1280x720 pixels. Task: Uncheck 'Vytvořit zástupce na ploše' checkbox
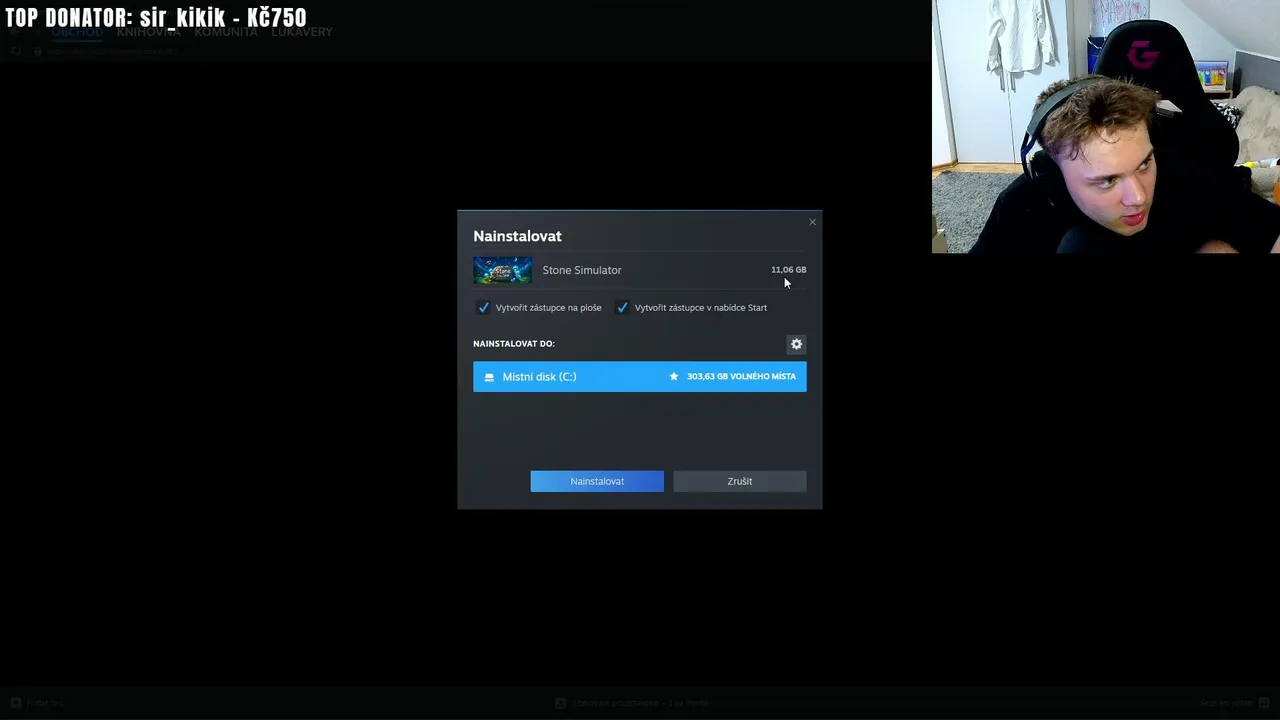pyautogui.click(x=484, y=308)
